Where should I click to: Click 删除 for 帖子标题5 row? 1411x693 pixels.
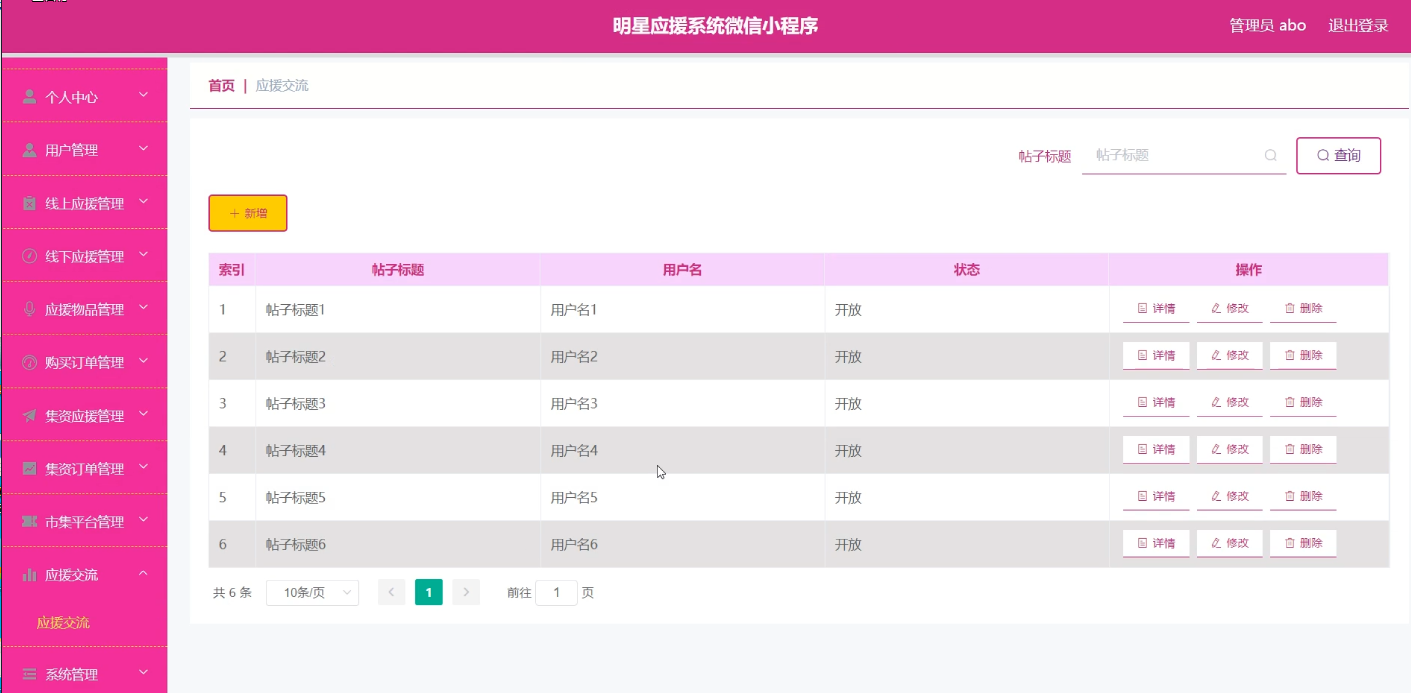(x=1303, y=497)
